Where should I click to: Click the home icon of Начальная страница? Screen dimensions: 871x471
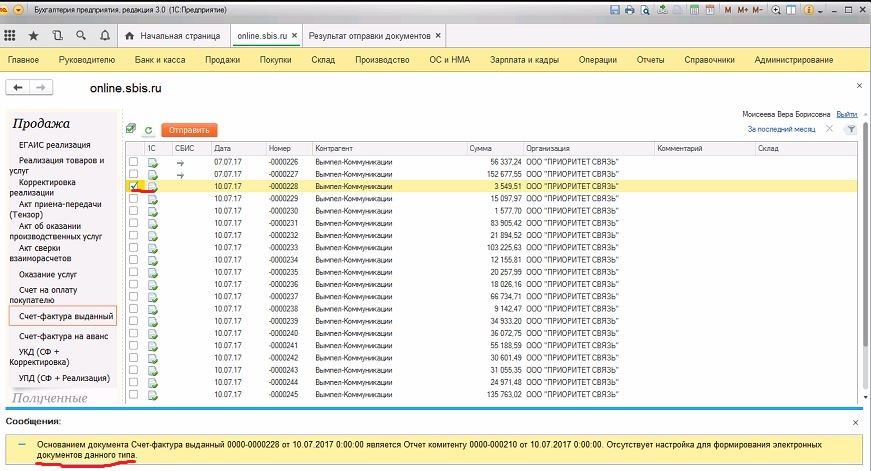tap(130, 36)
